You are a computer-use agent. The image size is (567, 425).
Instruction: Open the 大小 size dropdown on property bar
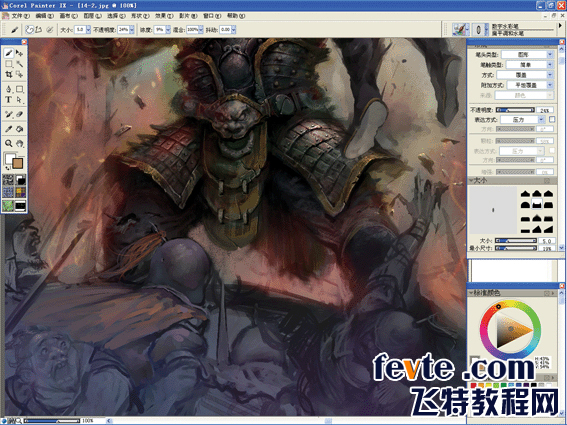pos(88,30)
